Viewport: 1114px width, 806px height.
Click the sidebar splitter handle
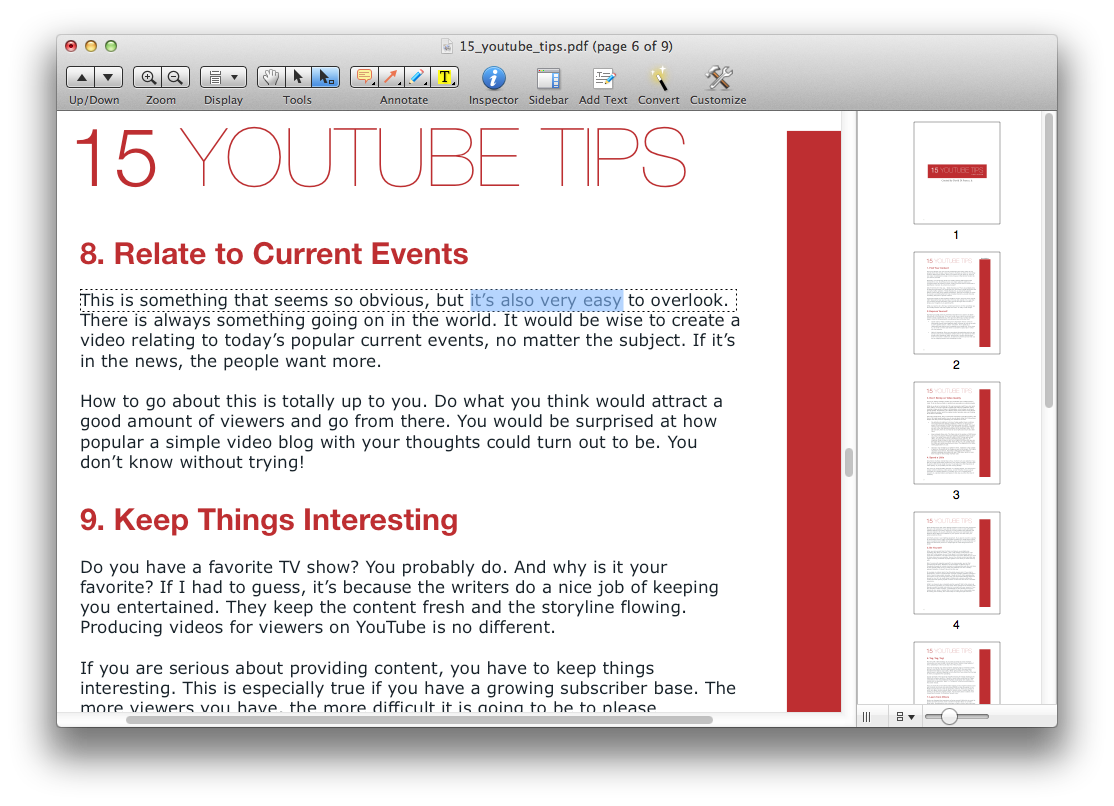pyautogui.click(x=849, y=462)
